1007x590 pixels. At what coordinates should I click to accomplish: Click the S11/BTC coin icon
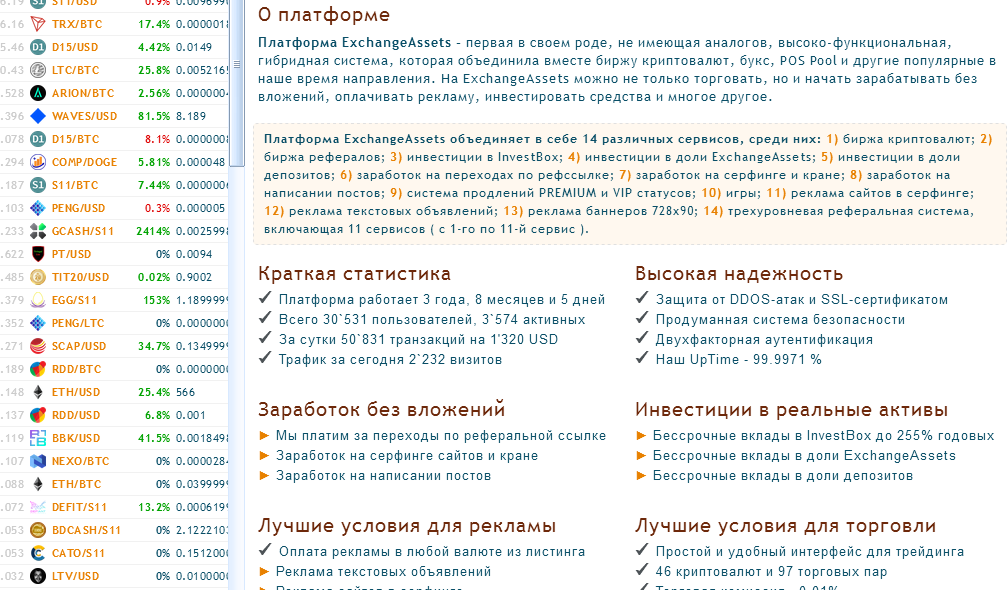pyautogui.click(x=38, y=185)
